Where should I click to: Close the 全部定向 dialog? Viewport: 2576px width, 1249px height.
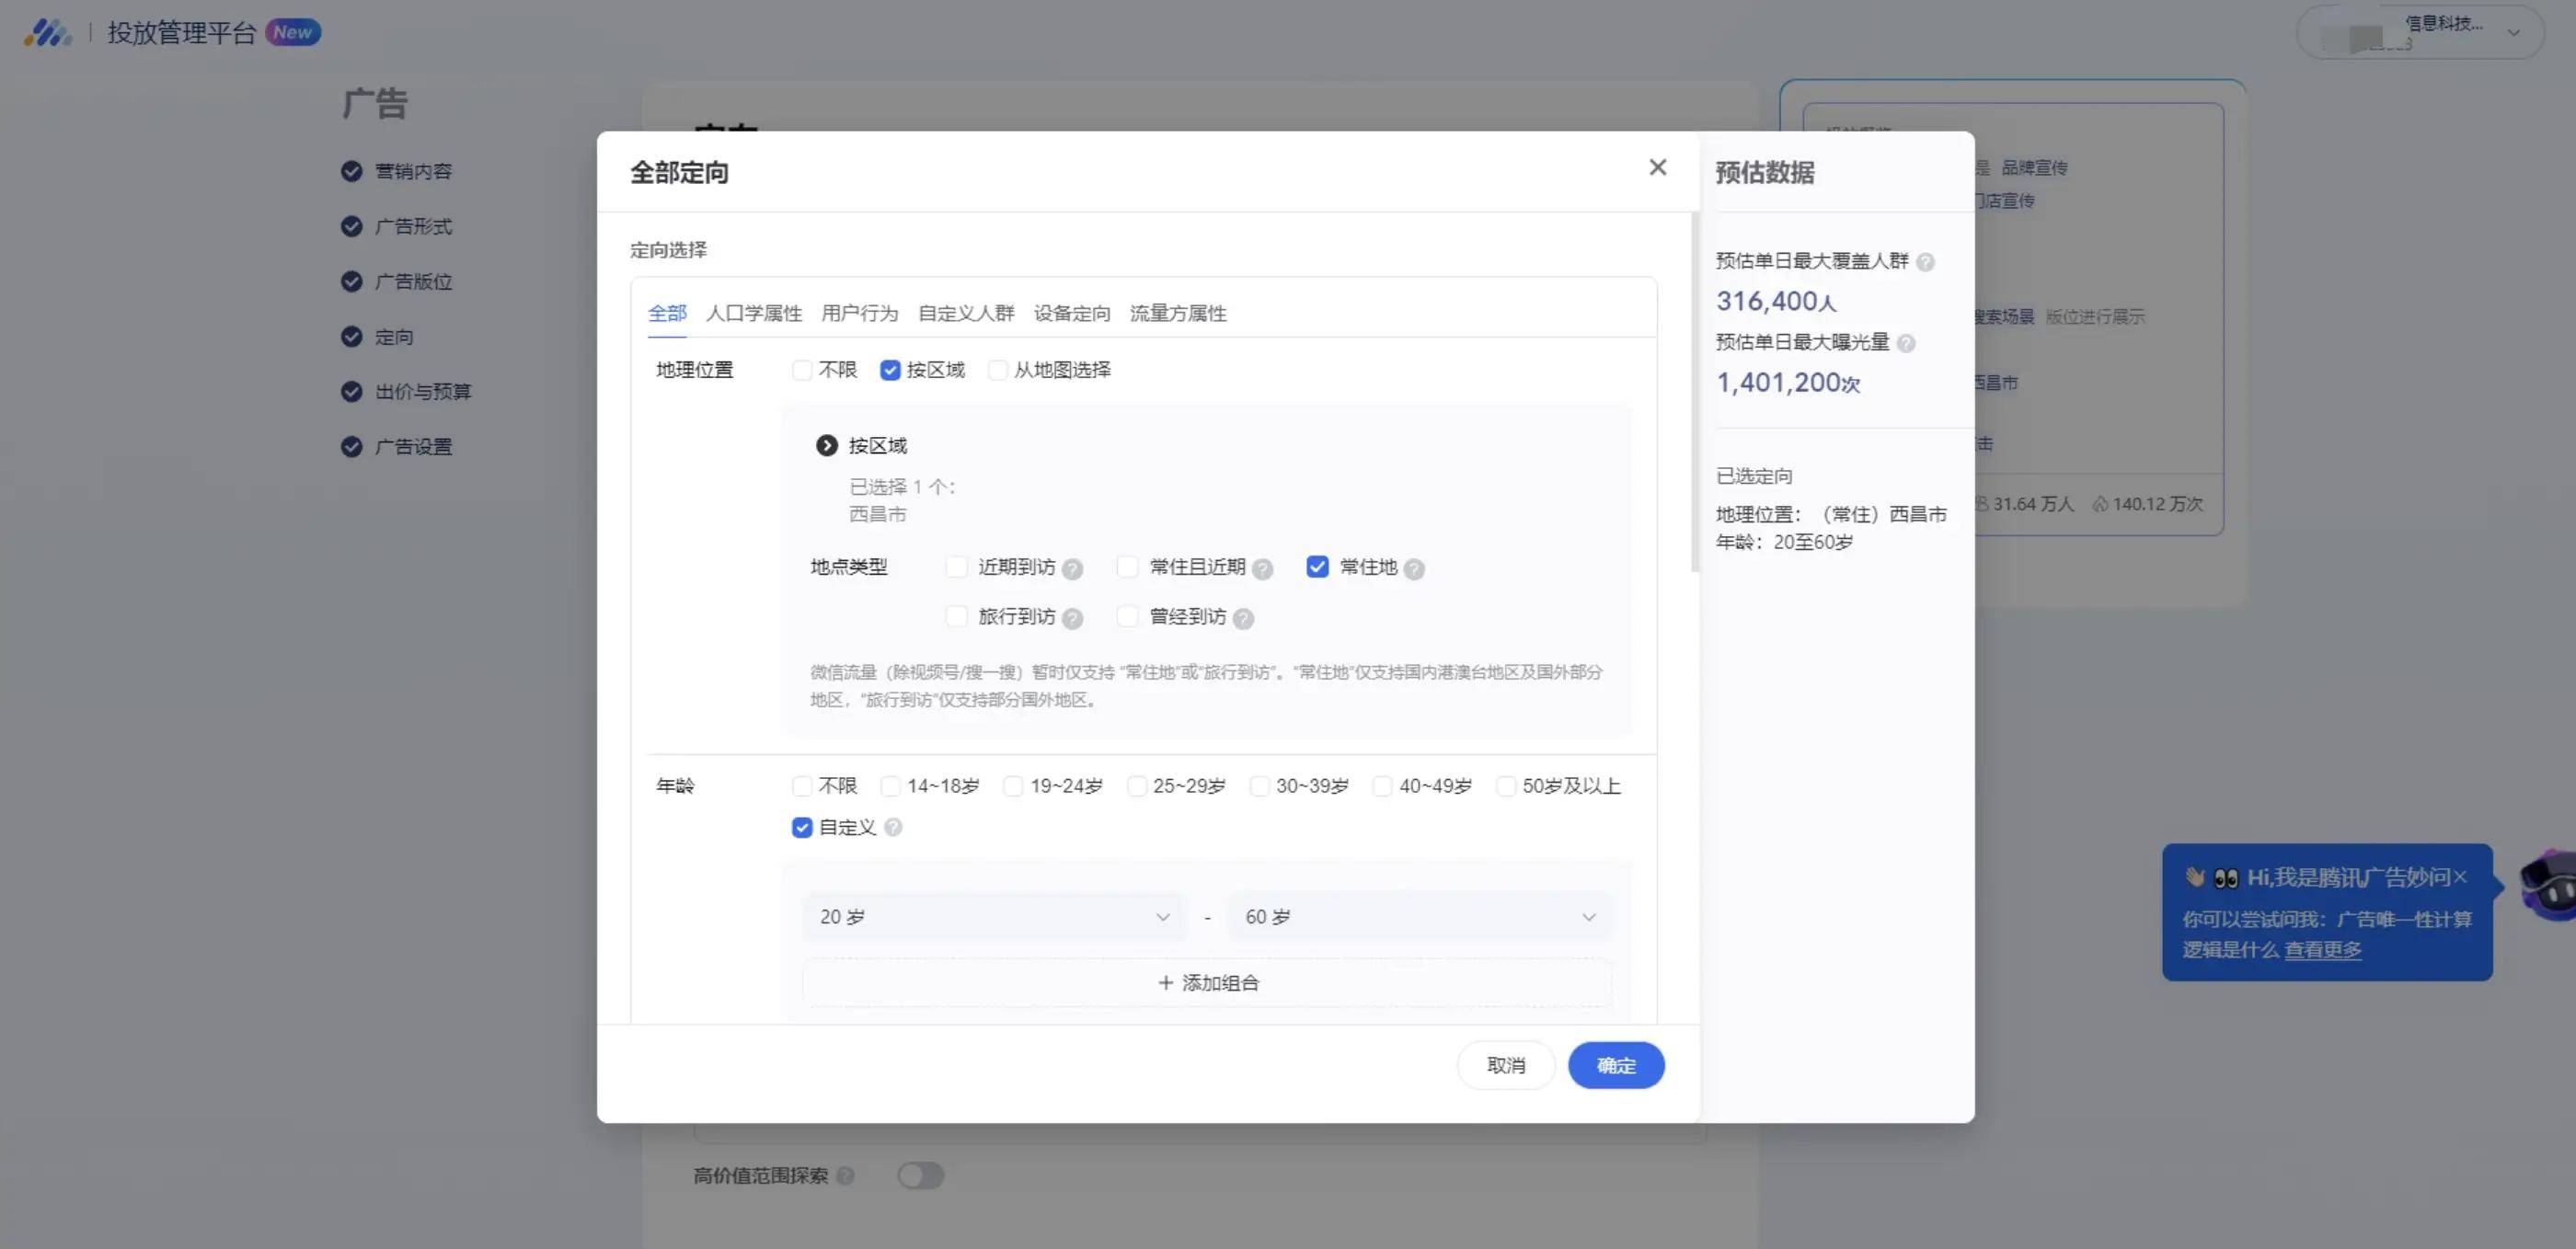coord(1657,167)
